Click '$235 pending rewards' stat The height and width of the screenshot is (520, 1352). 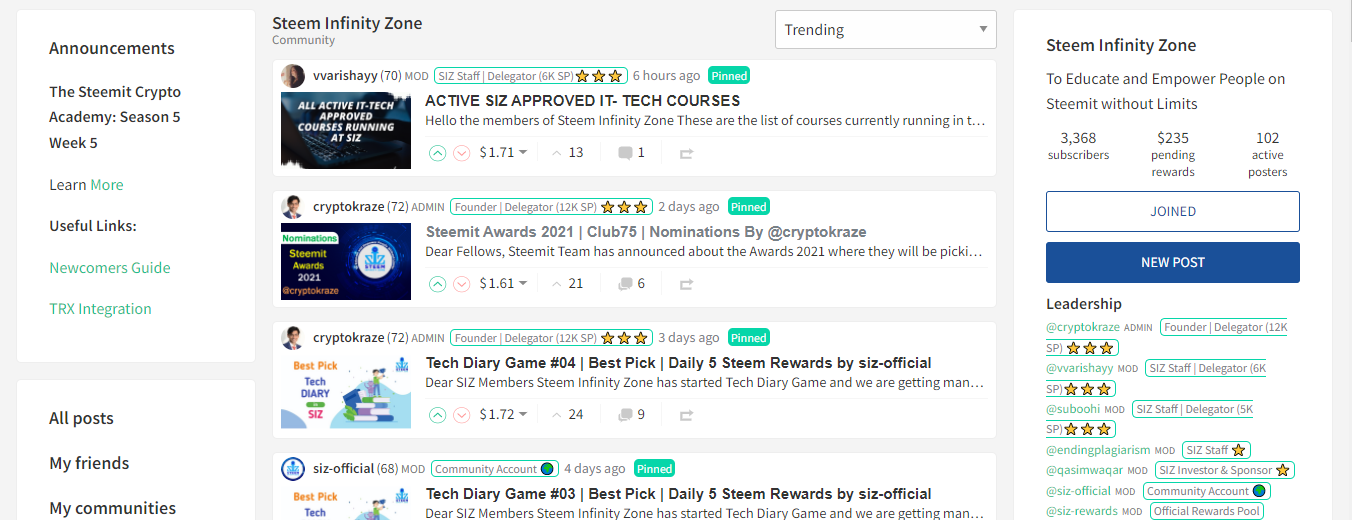[x=1172, y=155]
